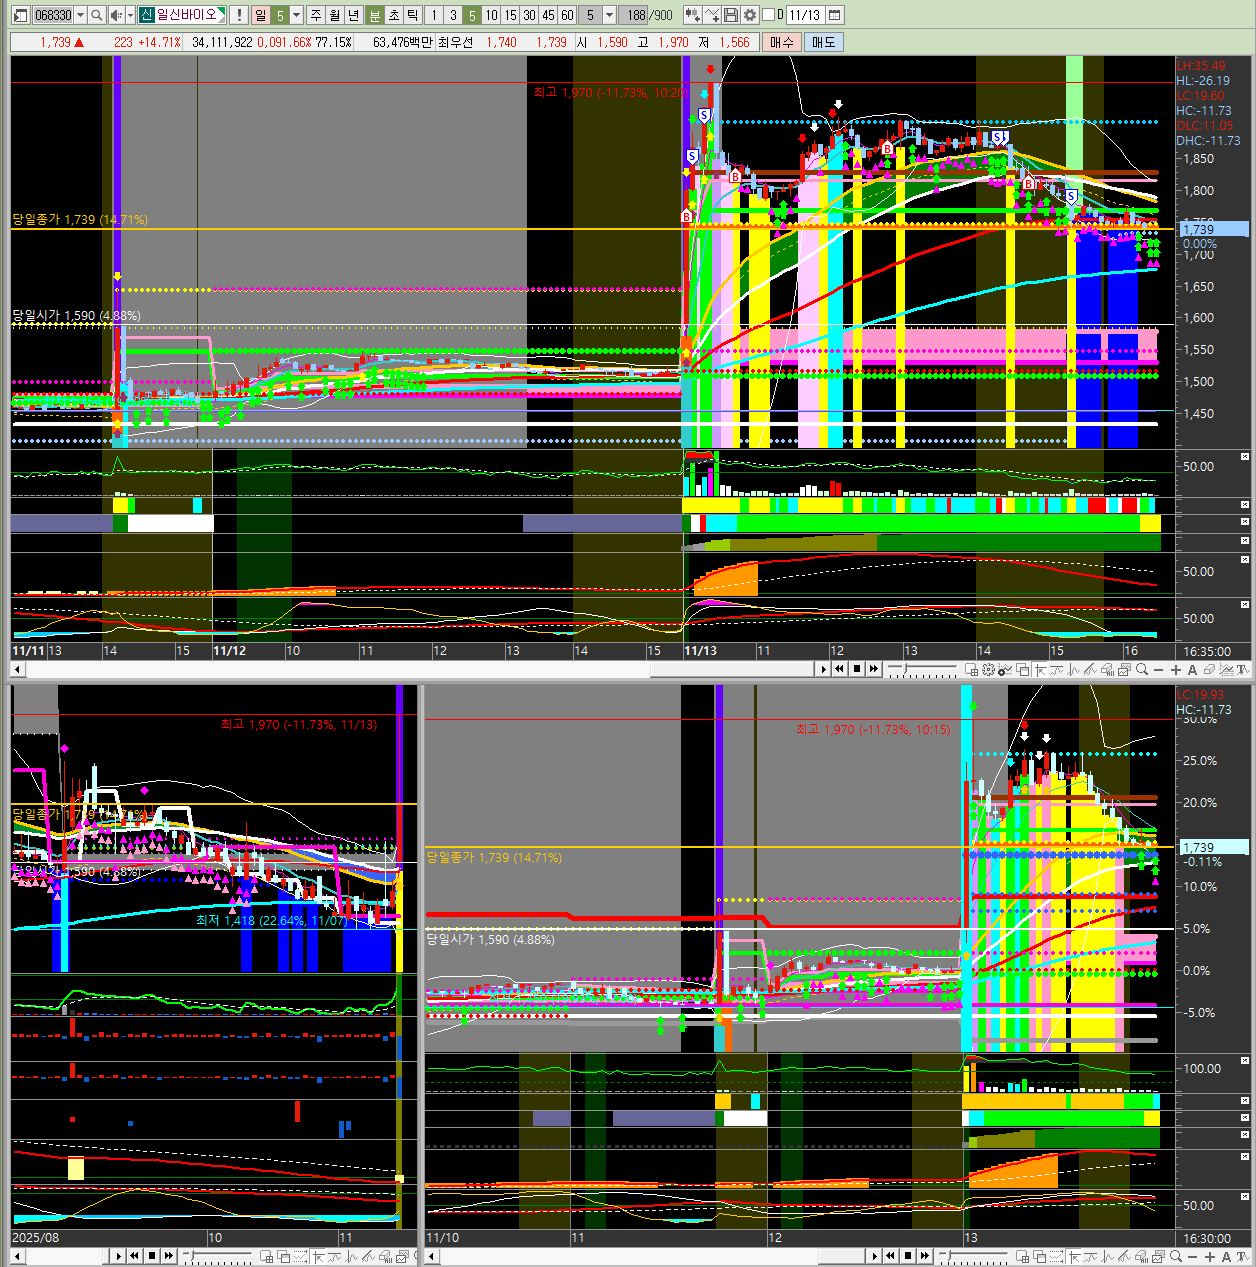Expand the dropdown beside the 188 count field

pos(609,15)
